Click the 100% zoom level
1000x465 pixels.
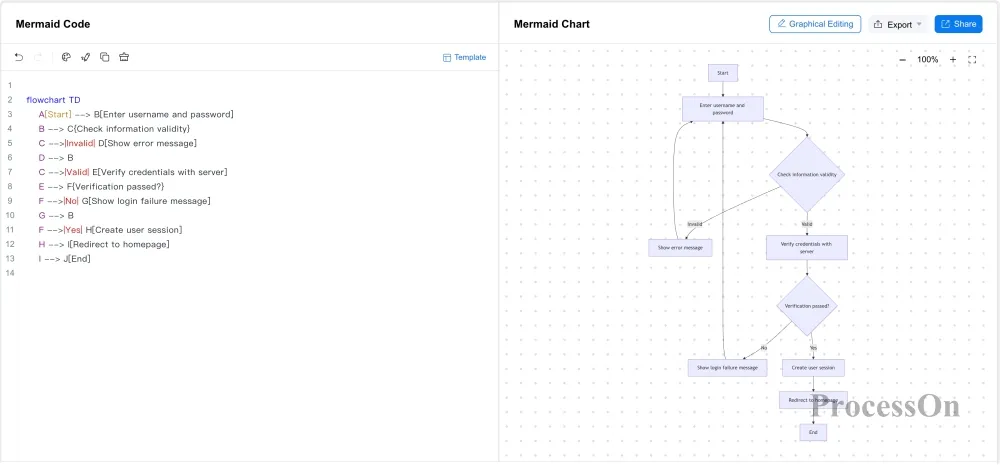pos(928,60)
